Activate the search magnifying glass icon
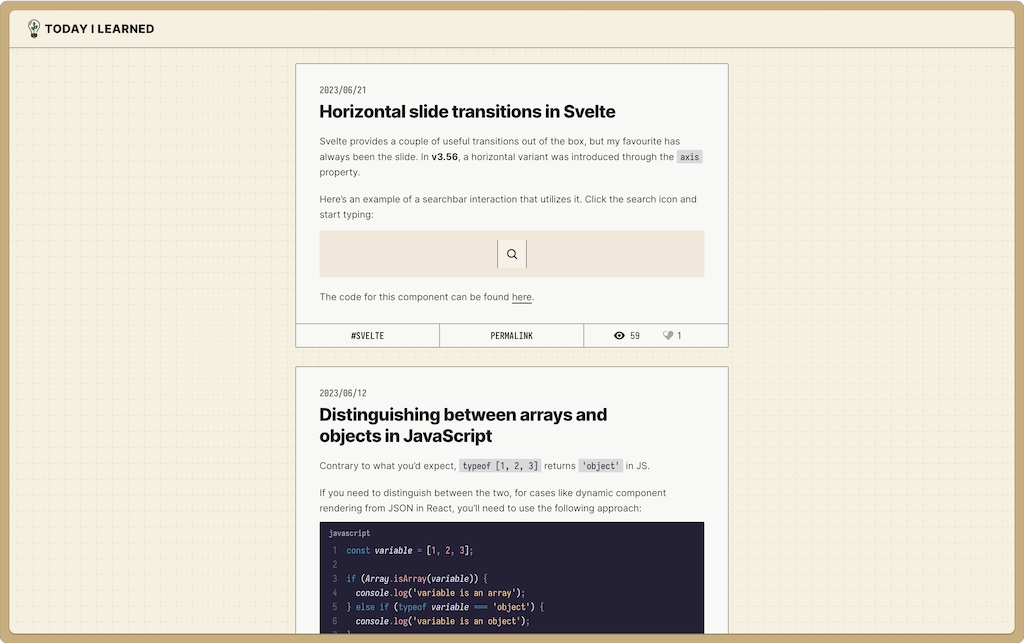The image size is (1024, 643). click(x=511, y=254)
